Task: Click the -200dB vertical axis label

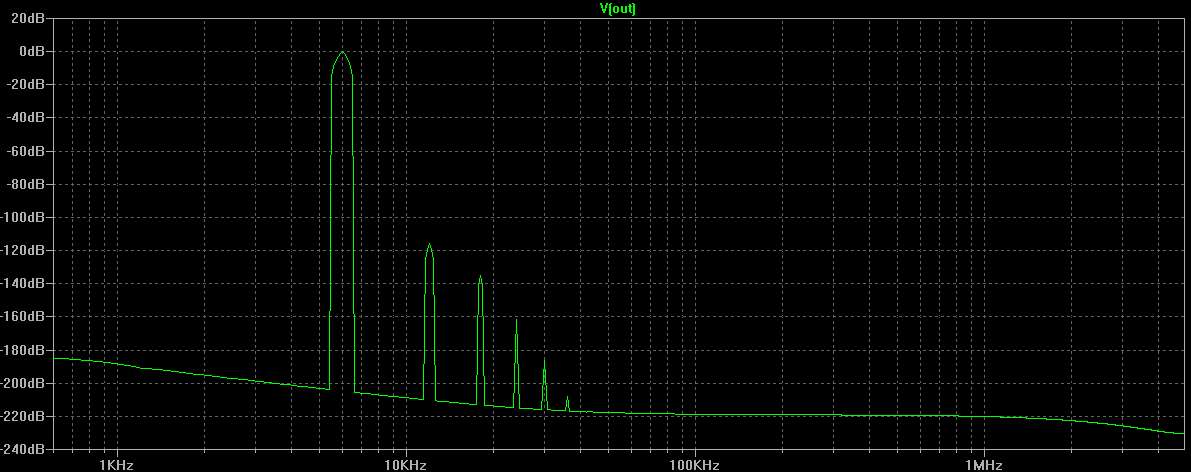Action: [24, 383]
